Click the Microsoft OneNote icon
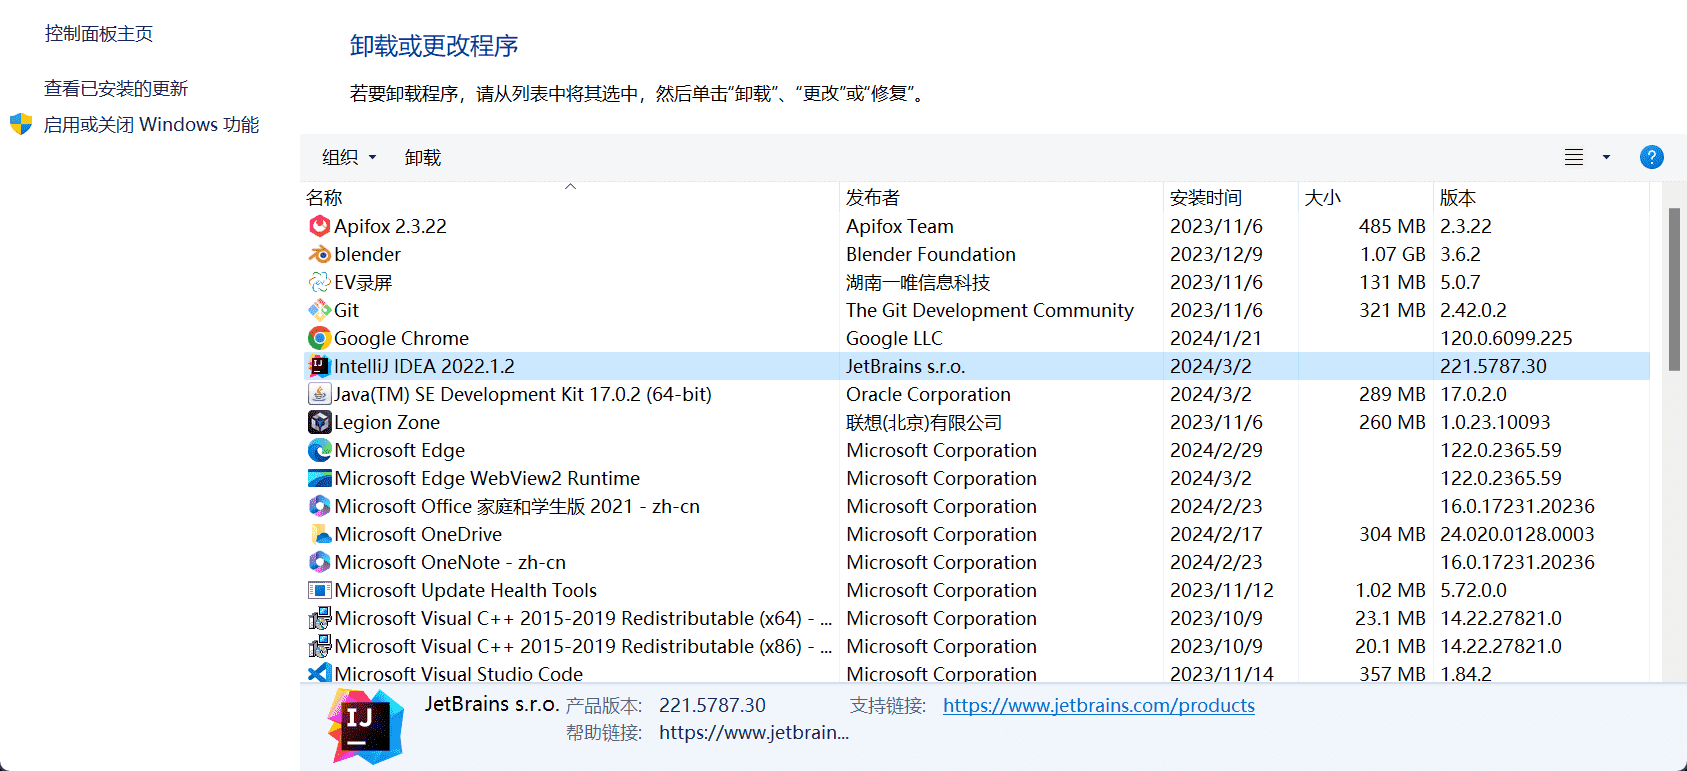This screenshot has height=771, width=1687. tap(319, 562)
